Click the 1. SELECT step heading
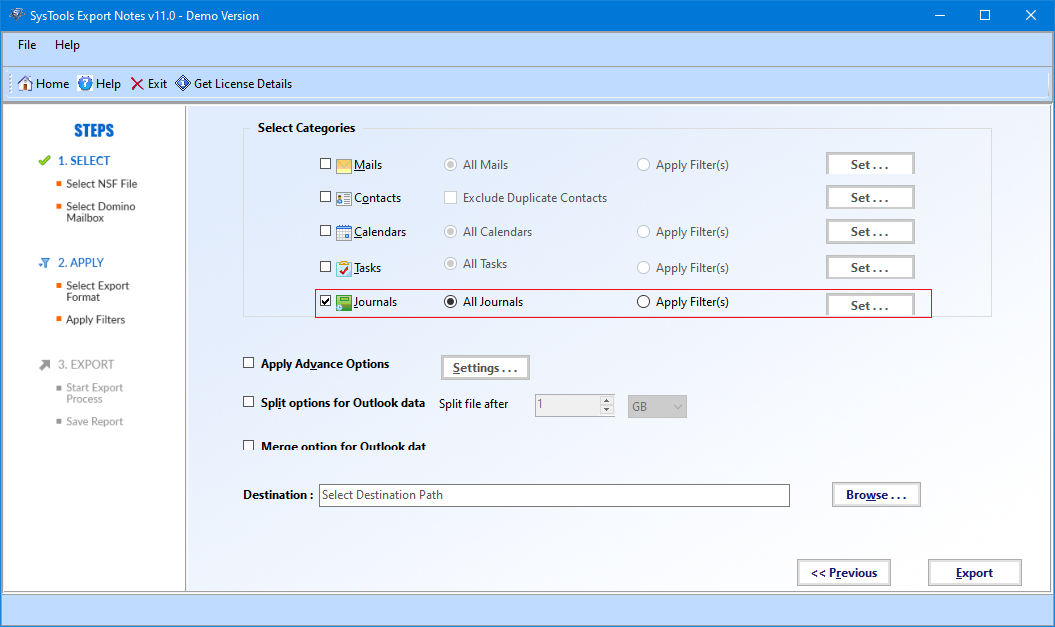This screenshot has width=1055, height=627. point(83,161)
